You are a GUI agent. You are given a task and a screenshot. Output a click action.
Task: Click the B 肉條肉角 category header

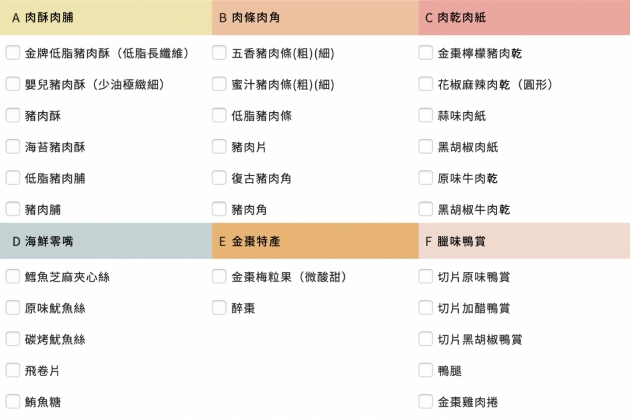pos(315,18)
